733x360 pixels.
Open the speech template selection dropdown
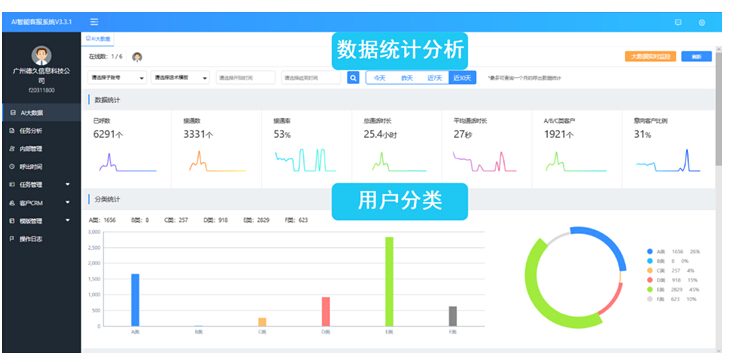tap(180, 78)
